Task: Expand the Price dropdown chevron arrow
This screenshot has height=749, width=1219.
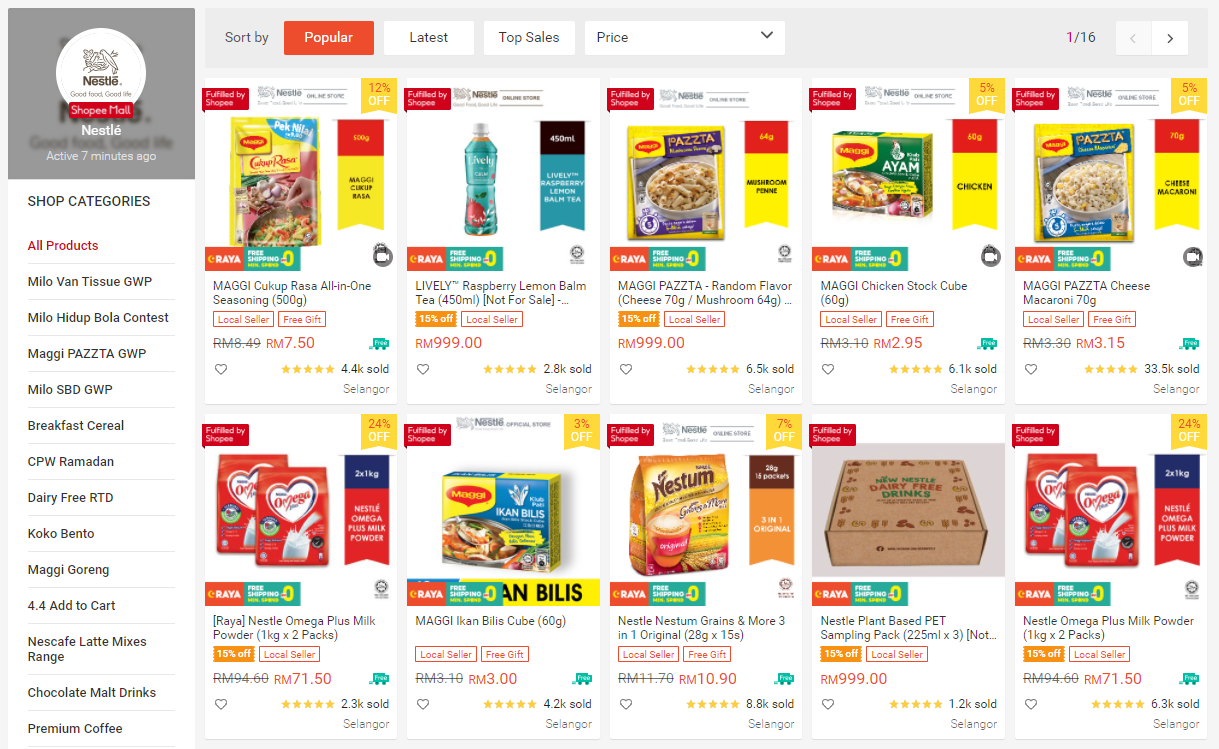Action: pos(767,36)
